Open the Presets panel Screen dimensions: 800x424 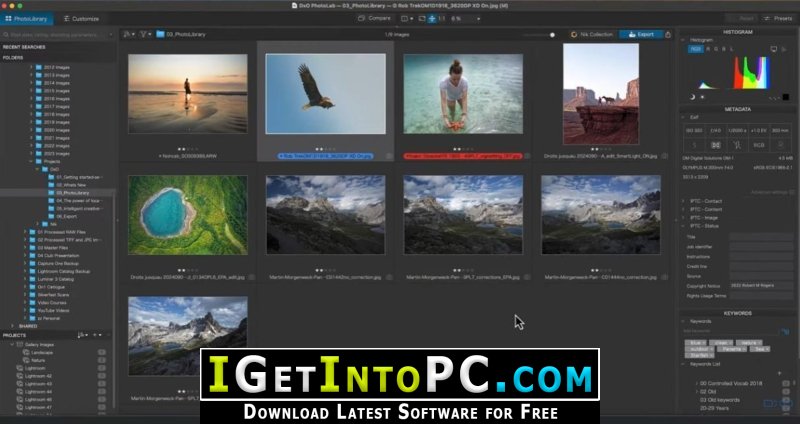pyautogui.click(x=779, y=19)
